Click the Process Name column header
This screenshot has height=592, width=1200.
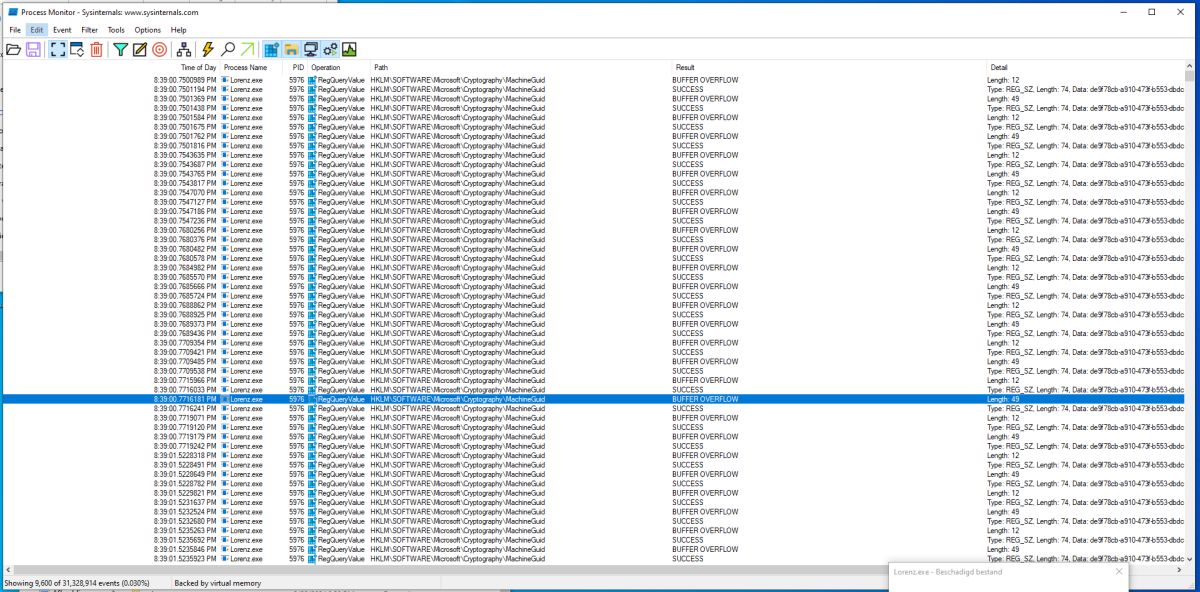(251, 67)
